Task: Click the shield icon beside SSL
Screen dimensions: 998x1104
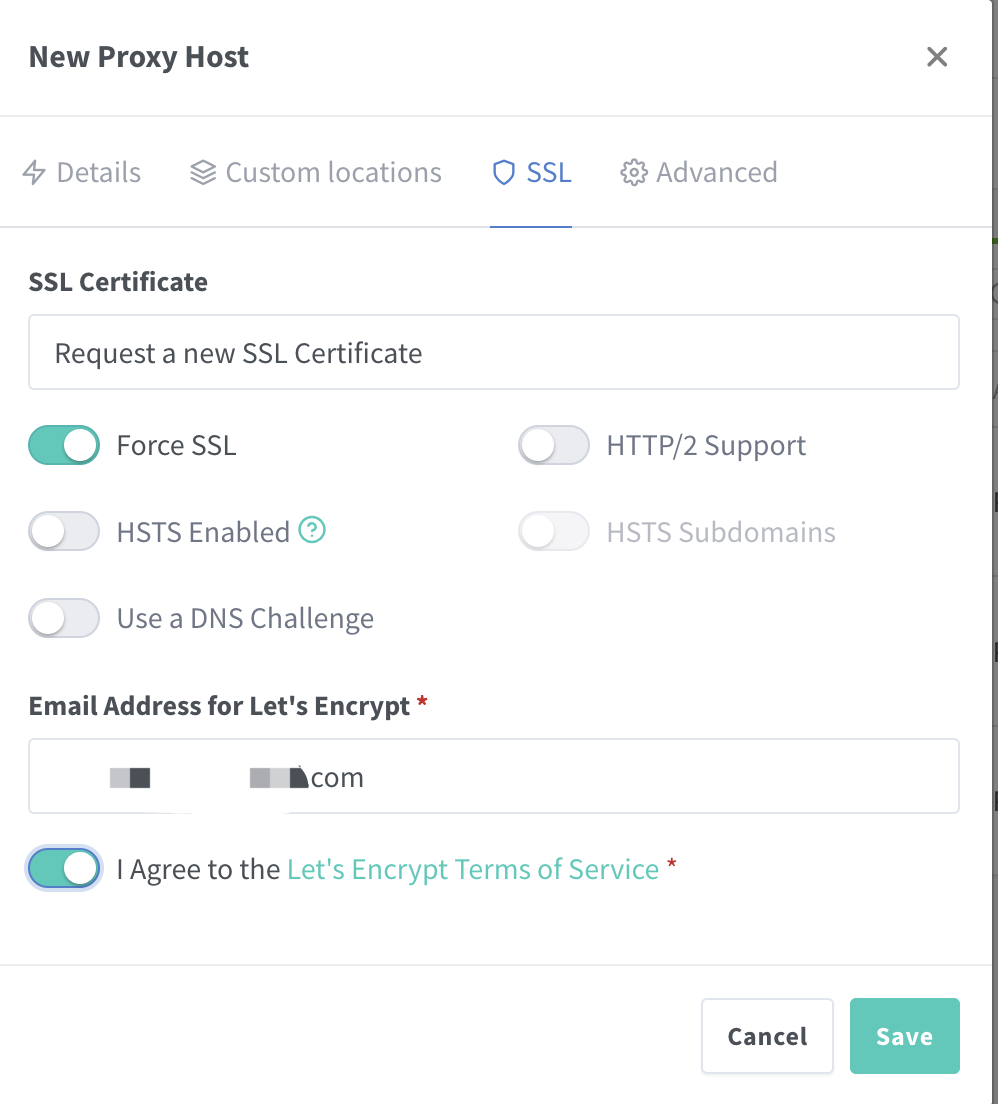Action: (x=504, y=173)
